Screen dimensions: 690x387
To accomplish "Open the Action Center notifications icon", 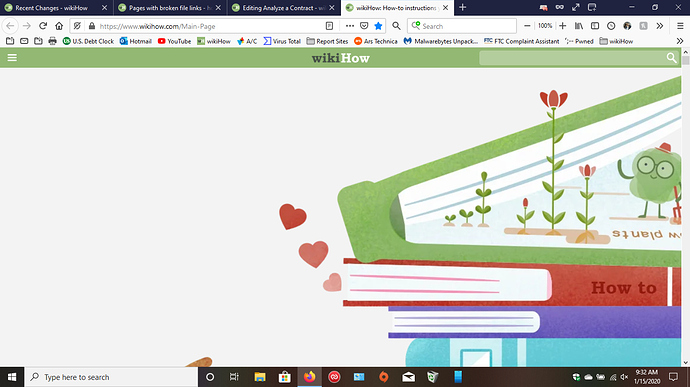I will pos(673,377).
